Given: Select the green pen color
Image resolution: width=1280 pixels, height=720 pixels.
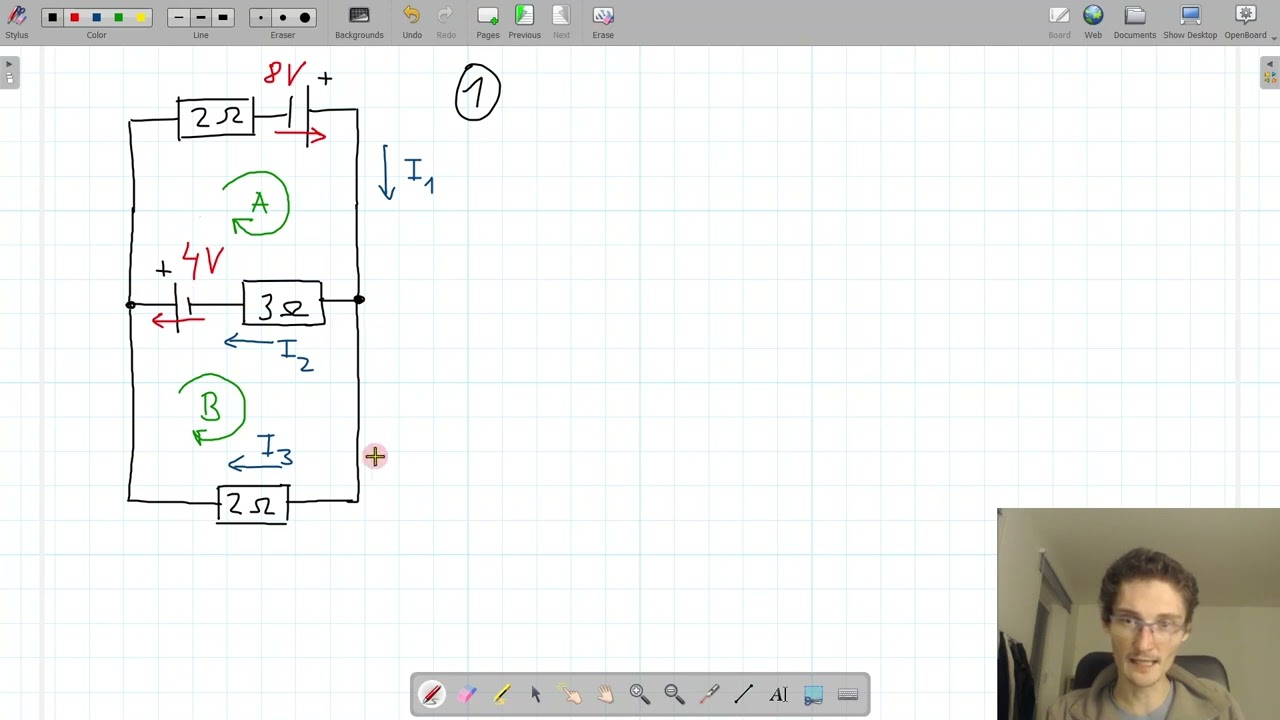Looking at the screenshot, I should (x=119, y=17).
